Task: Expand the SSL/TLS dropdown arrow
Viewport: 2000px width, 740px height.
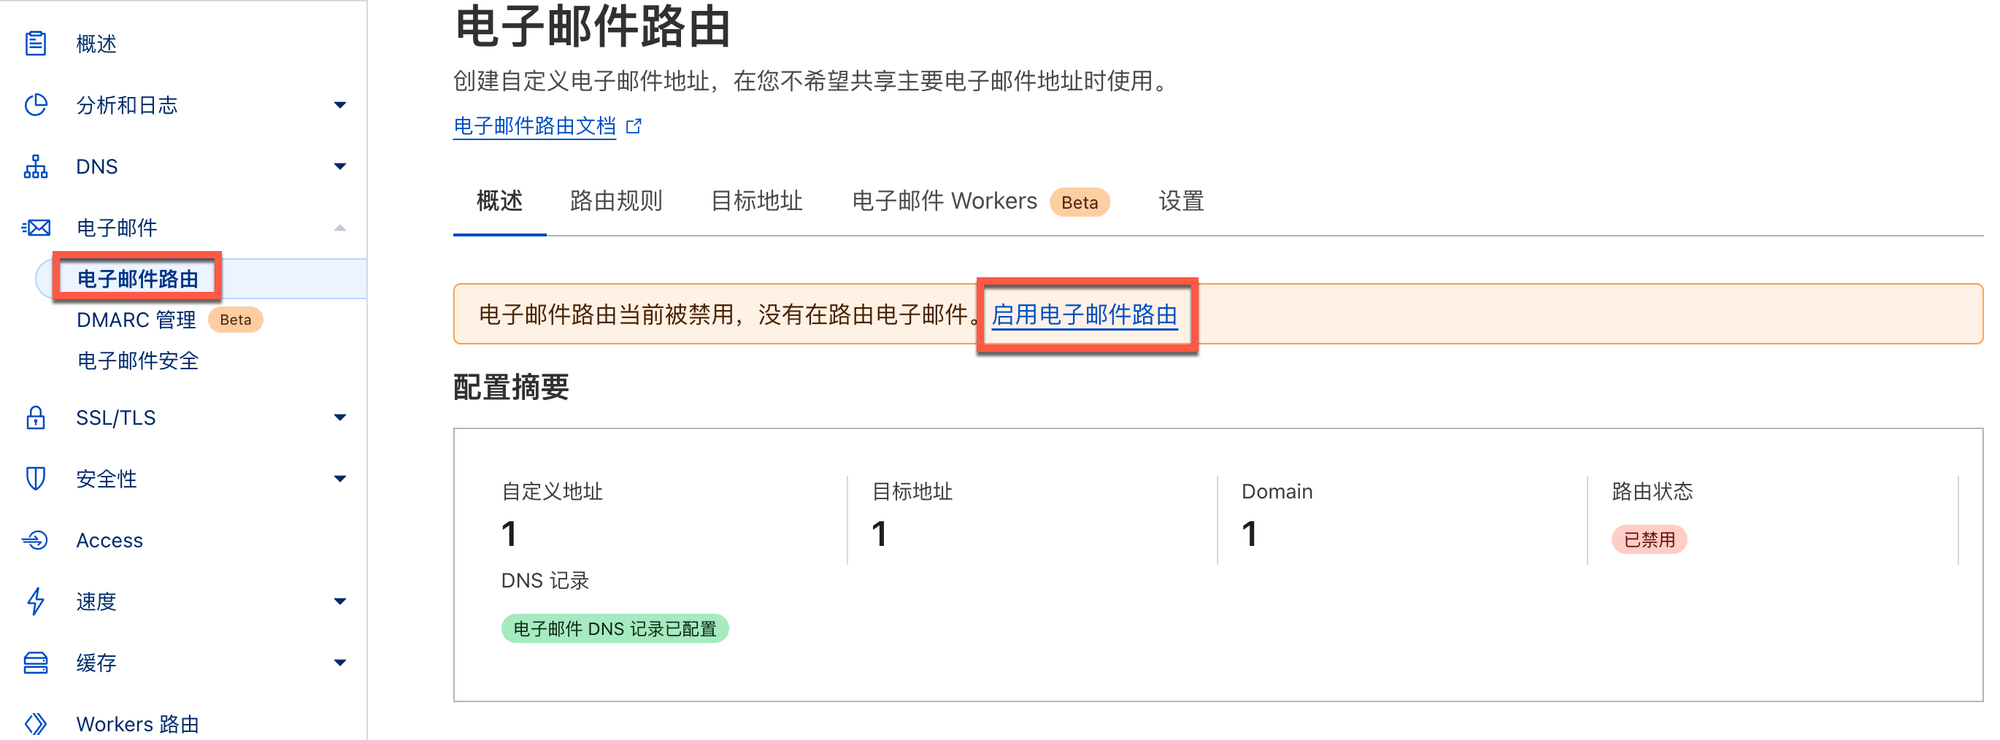Action: tap(340, 418)
